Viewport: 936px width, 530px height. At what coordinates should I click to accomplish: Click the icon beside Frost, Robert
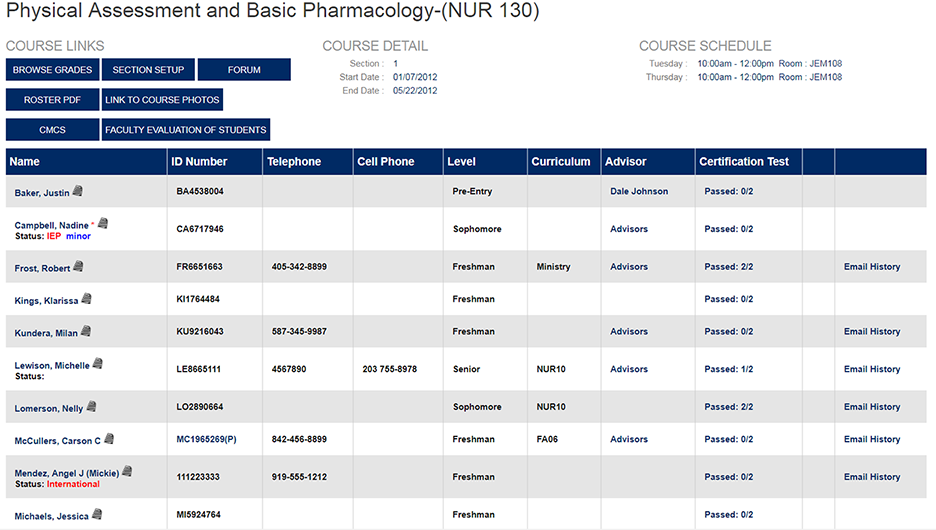[79, 267]
